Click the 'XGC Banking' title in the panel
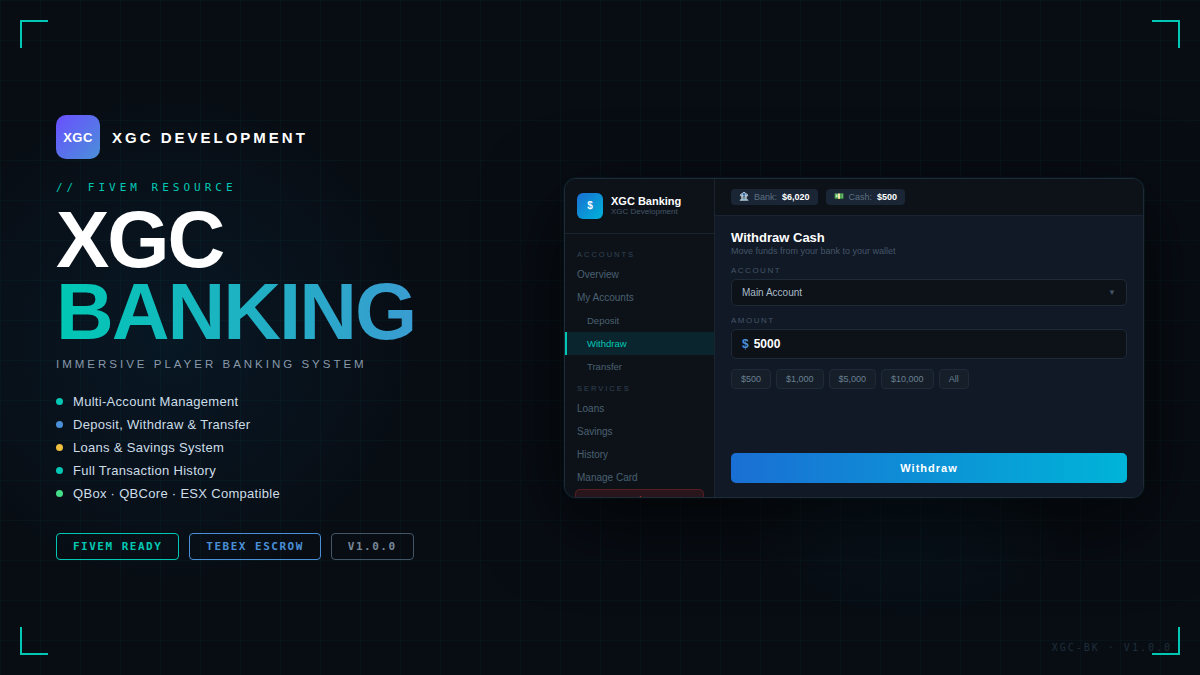 646,201
